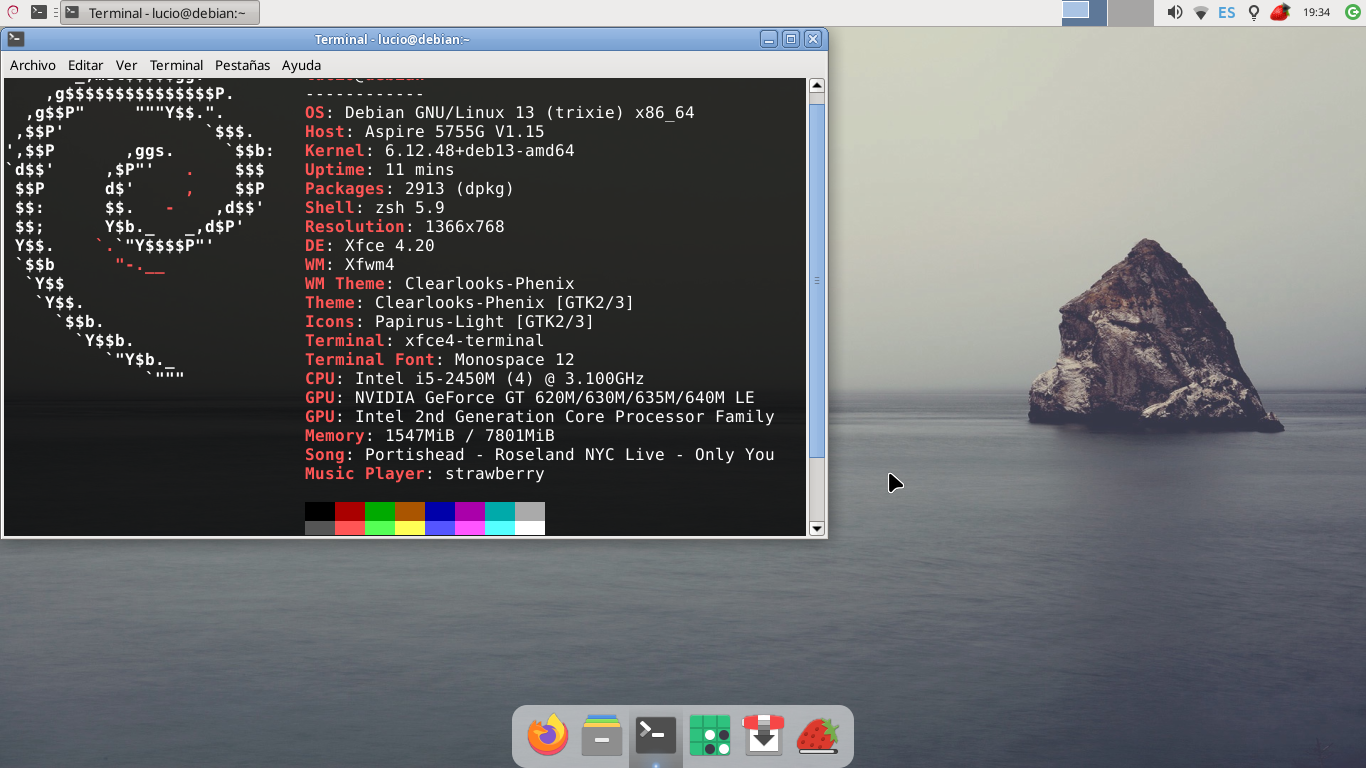Open the Archivo menu
Viewport: 1366px width, 768px height.
(x=33, y=65)
